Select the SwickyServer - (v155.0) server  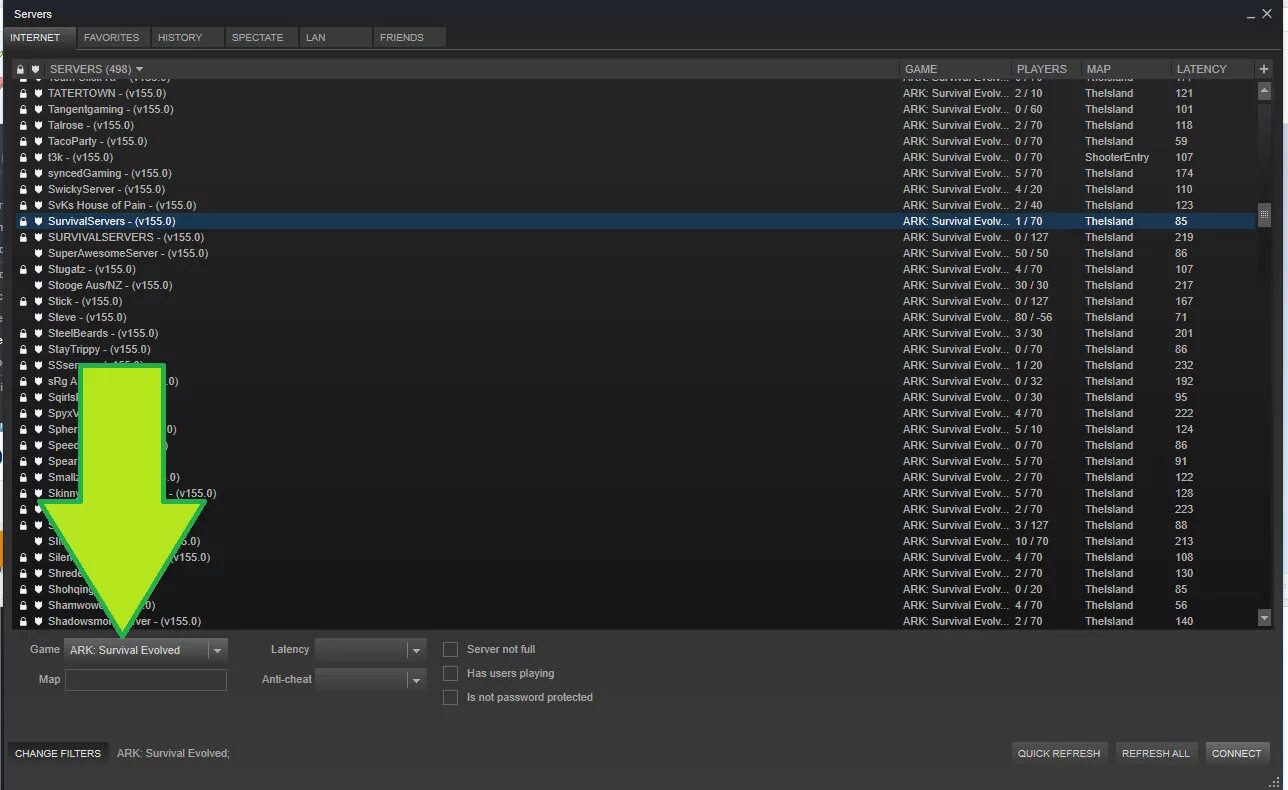pyautogui.click(x=634, y=189)
